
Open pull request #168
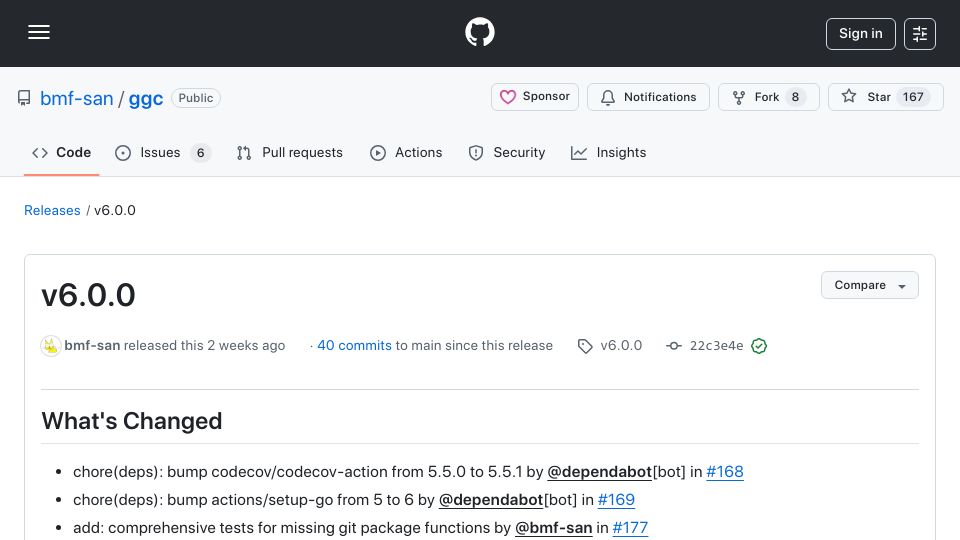pos(725,471)
